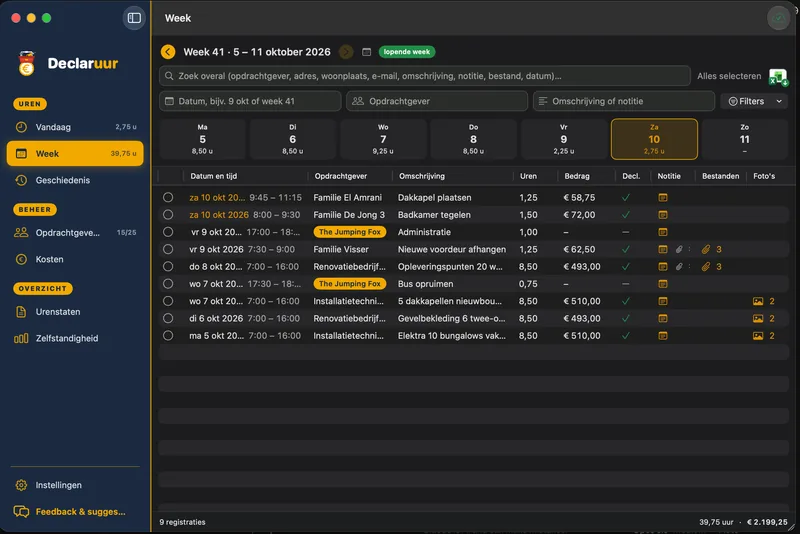Open Vandaag in the sidebar
Viewport: 800px width, 534px height.
click(x=75, y=127)
